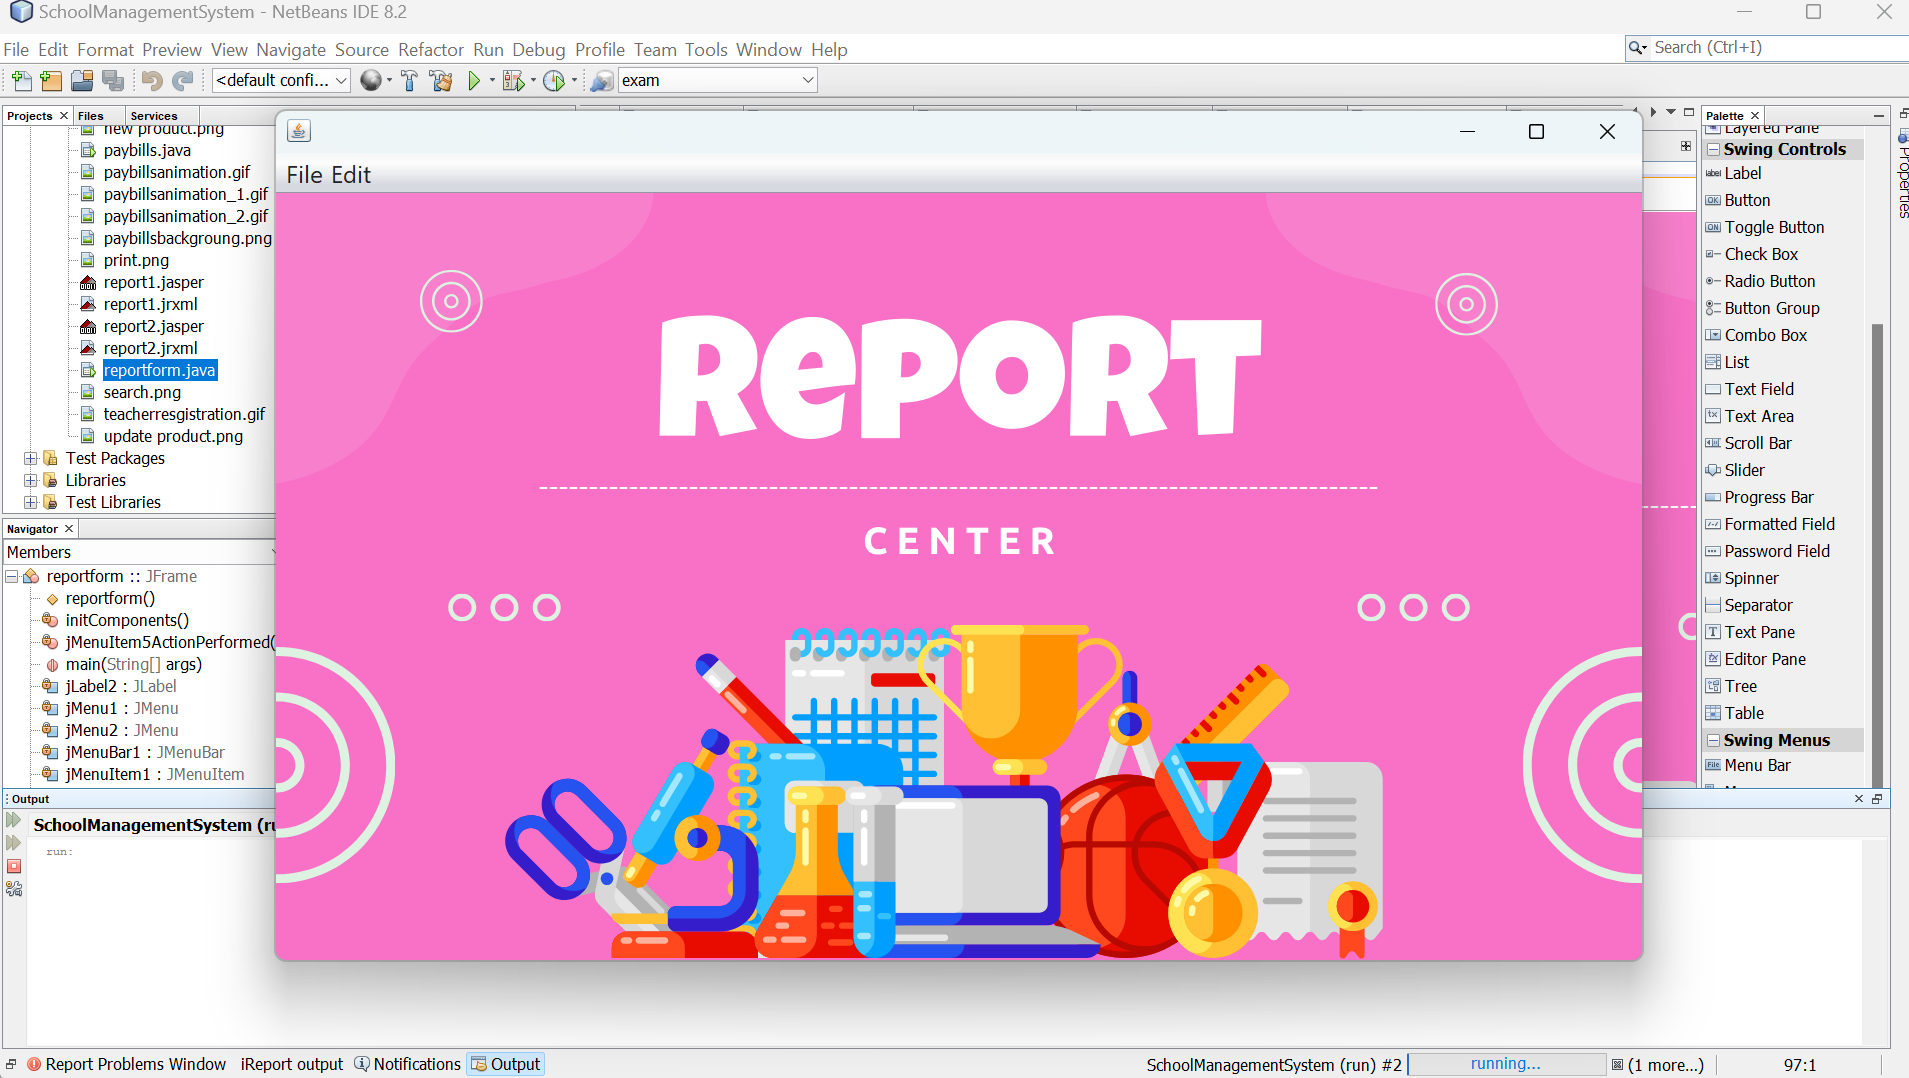The height and width of the screenshot is (1078, 1909).
Task: Click Clean and Build Project icon
Action: [x=441, y=81]
